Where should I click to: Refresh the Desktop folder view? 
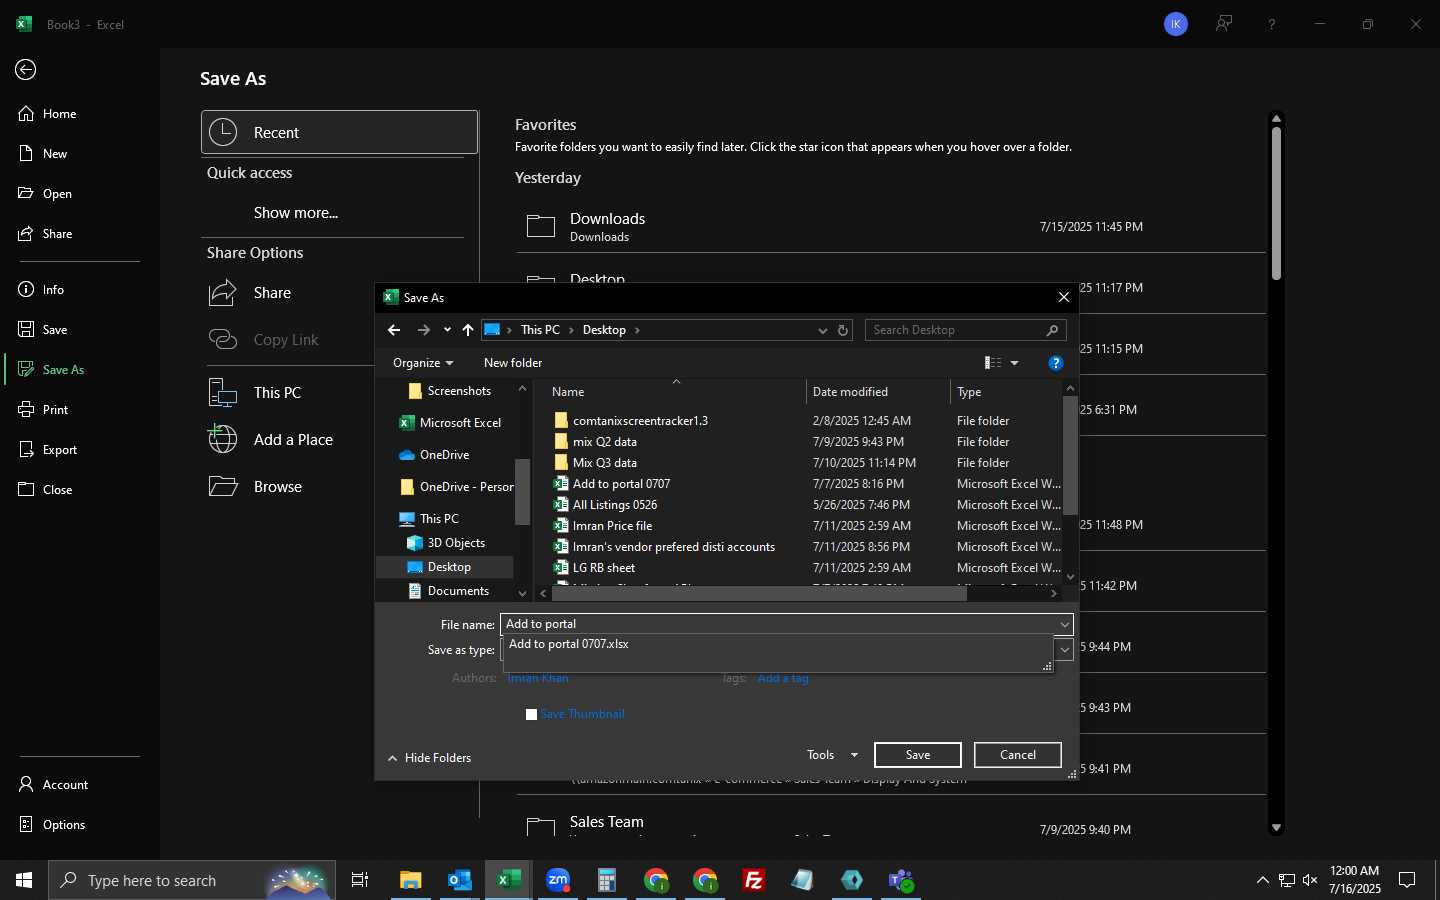click(843, 330)
